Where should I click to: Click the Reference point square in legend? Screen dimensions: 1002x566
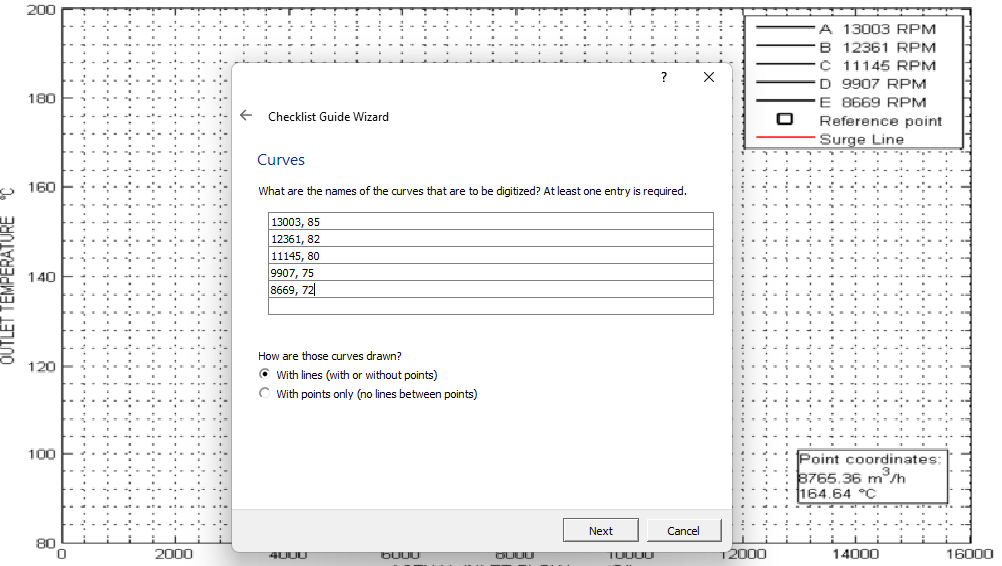[x=785, y=119]
